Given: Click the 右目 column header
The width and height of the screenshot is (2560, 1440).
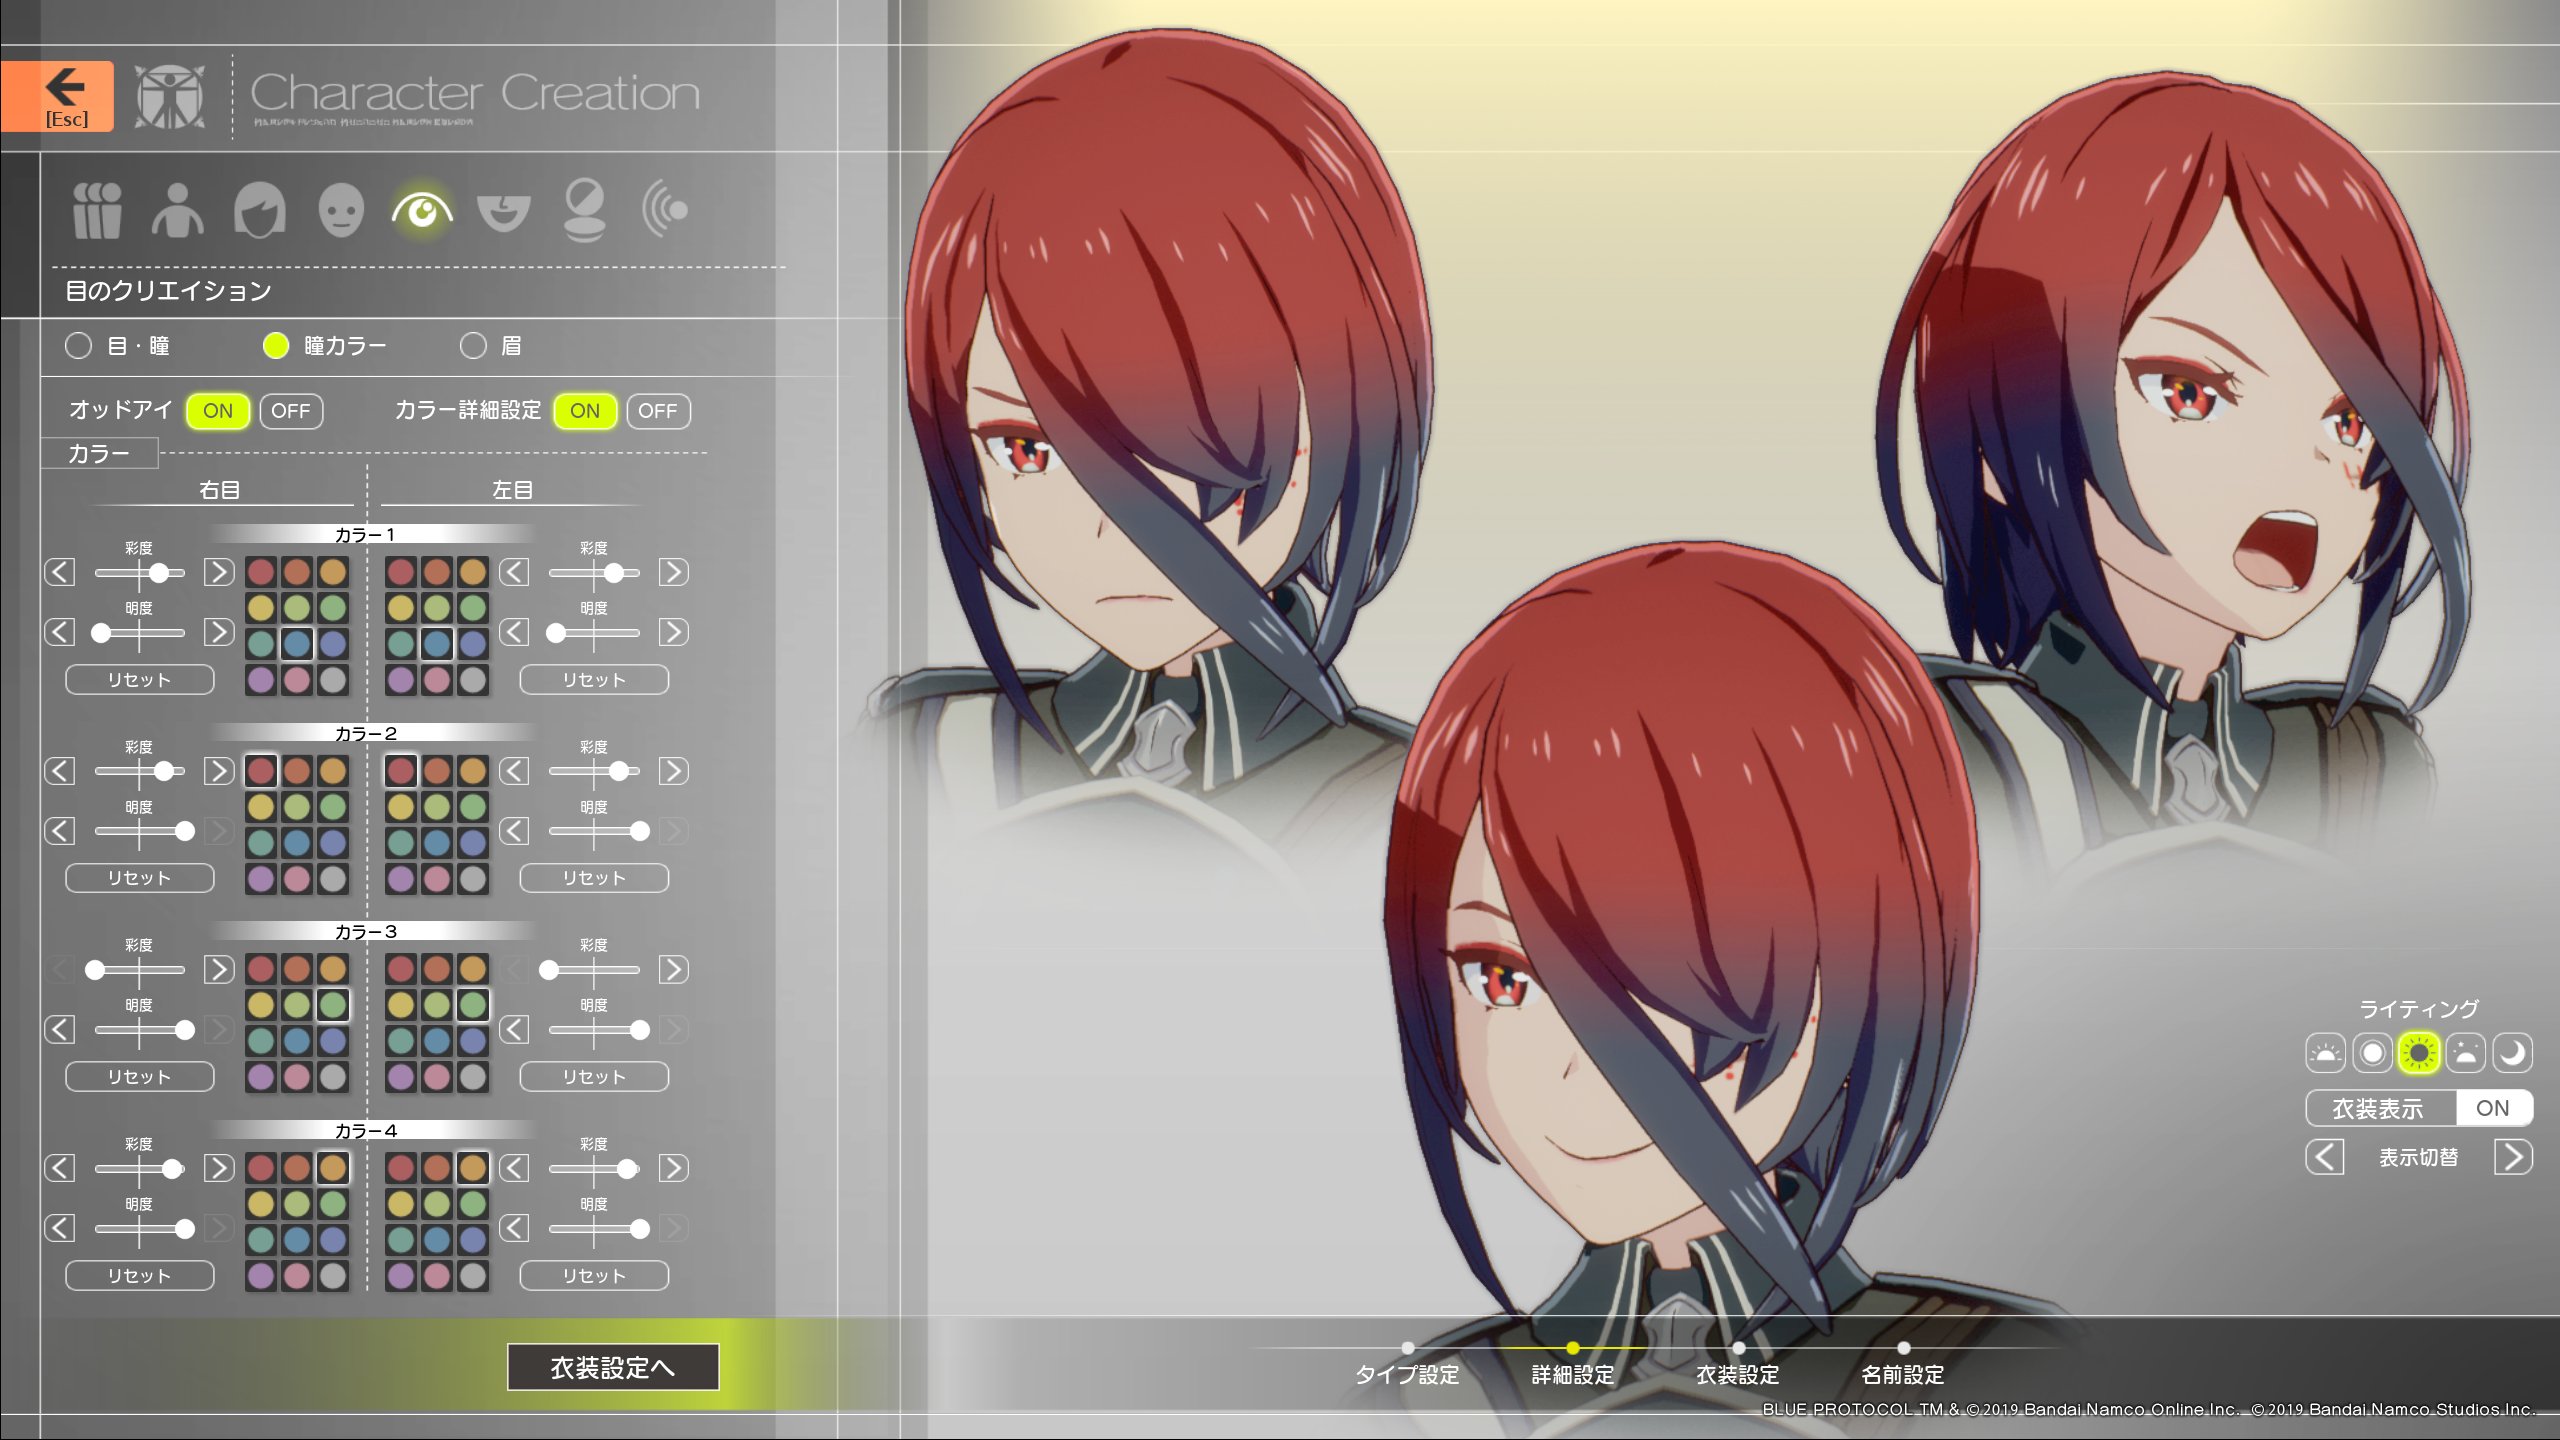Looking at the screenshot, I should pos(219,490).
